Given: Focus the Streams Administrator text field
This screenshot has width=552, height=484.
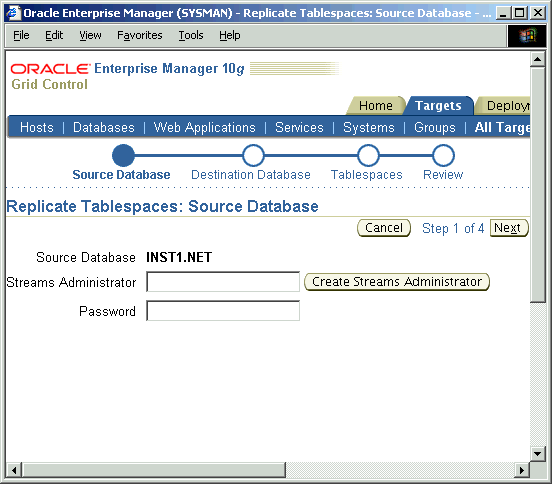Looking at the screenshot, I should 223,282.
